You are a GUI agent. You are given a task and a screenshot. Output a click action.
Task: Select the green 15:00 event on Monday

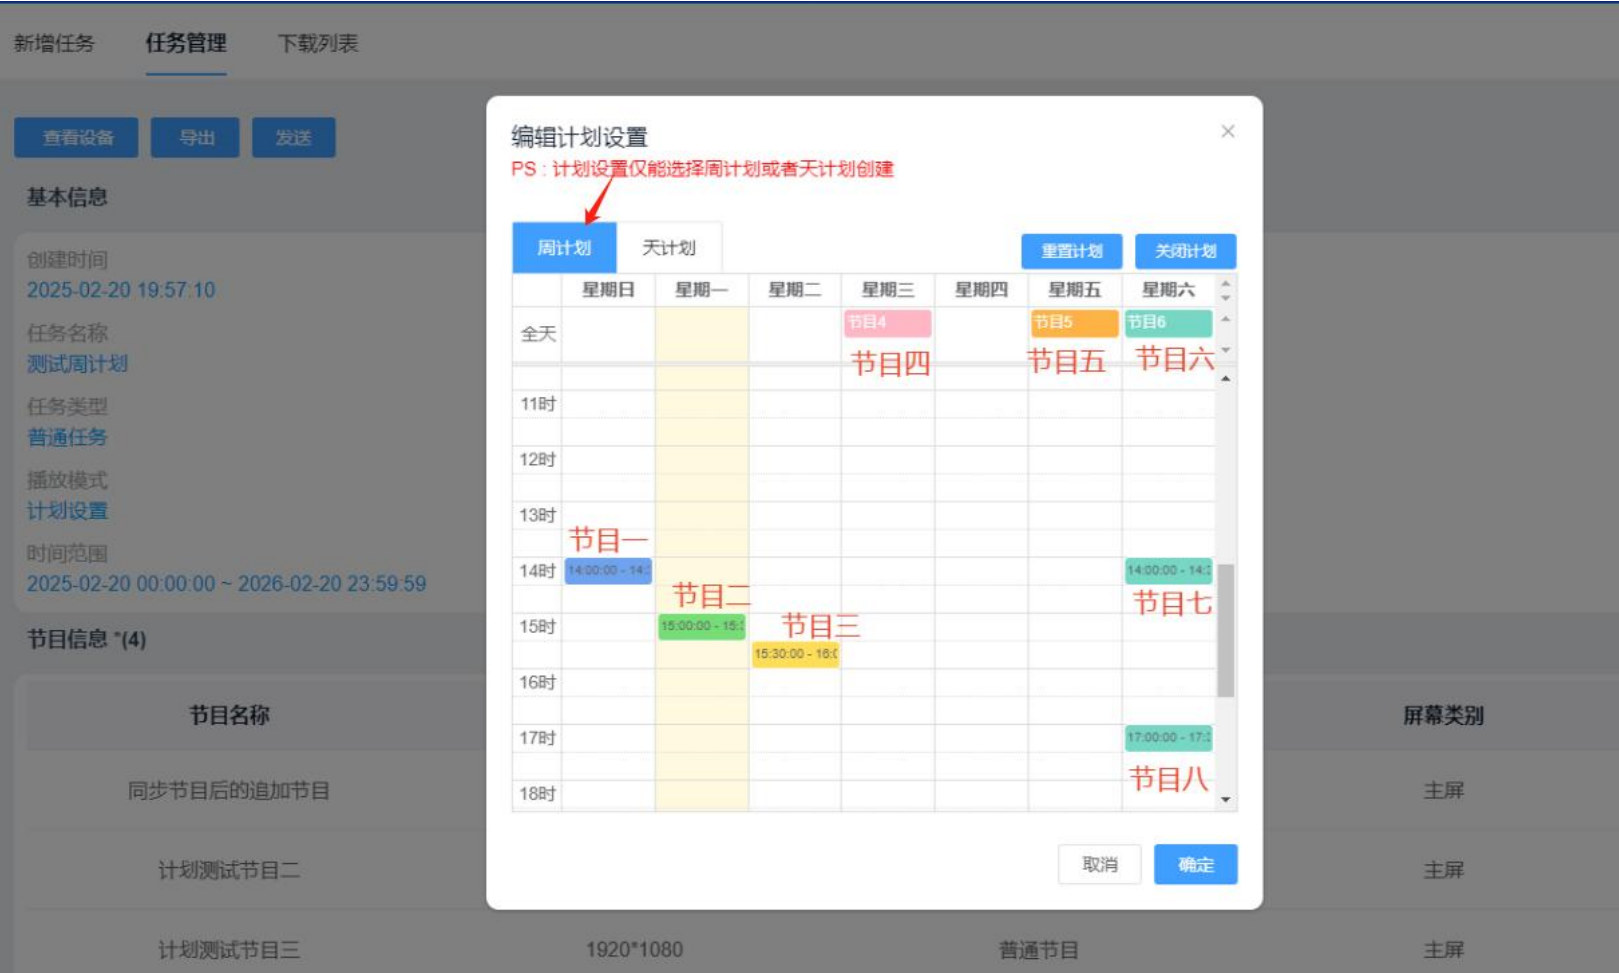point(701,626)
